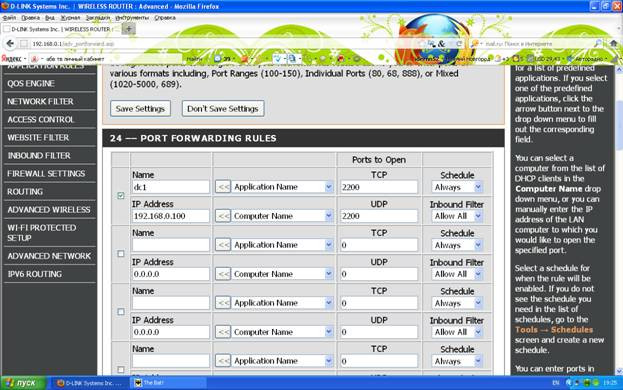Image resolution: width=623 pixels, height=390 pixels.
Task: Click the TCP port field containing 2200
Action: point(379,187)
